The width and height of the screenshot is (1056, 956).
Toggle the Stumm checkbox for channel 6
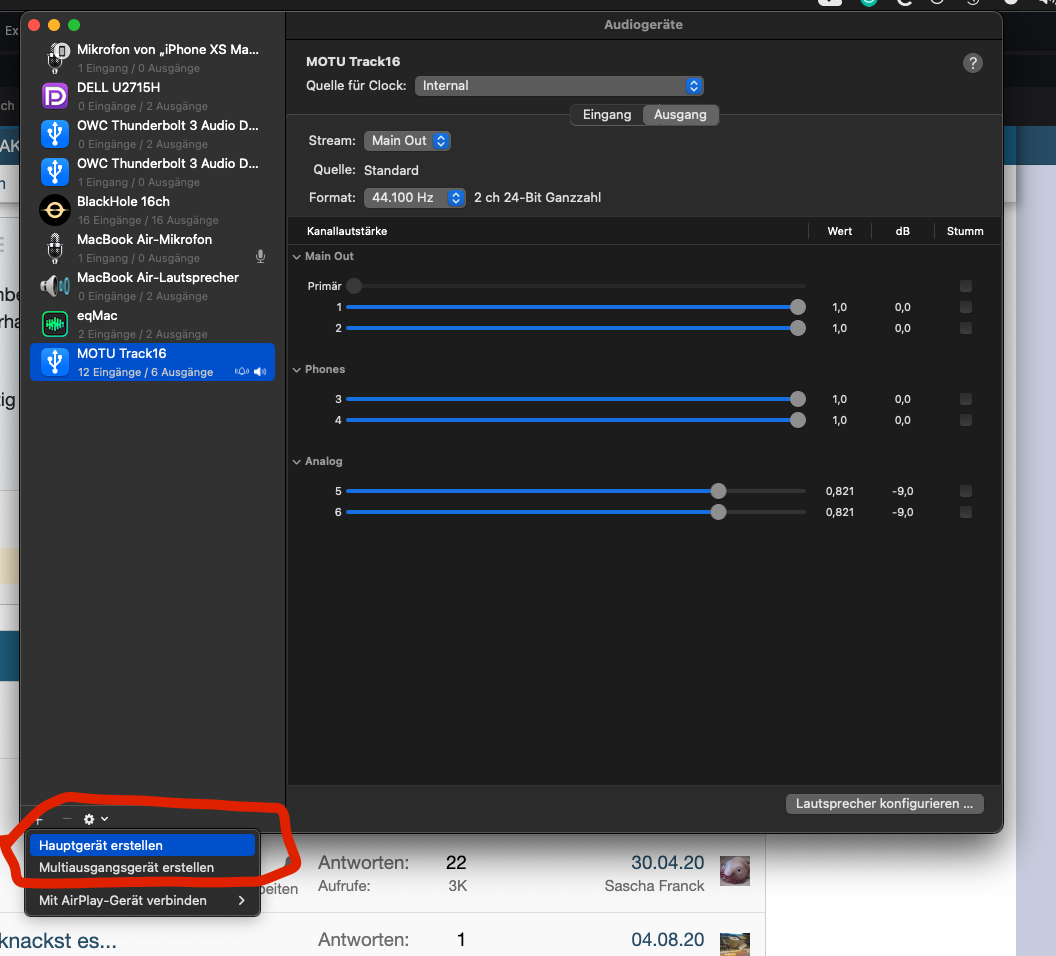pos(965,512)
